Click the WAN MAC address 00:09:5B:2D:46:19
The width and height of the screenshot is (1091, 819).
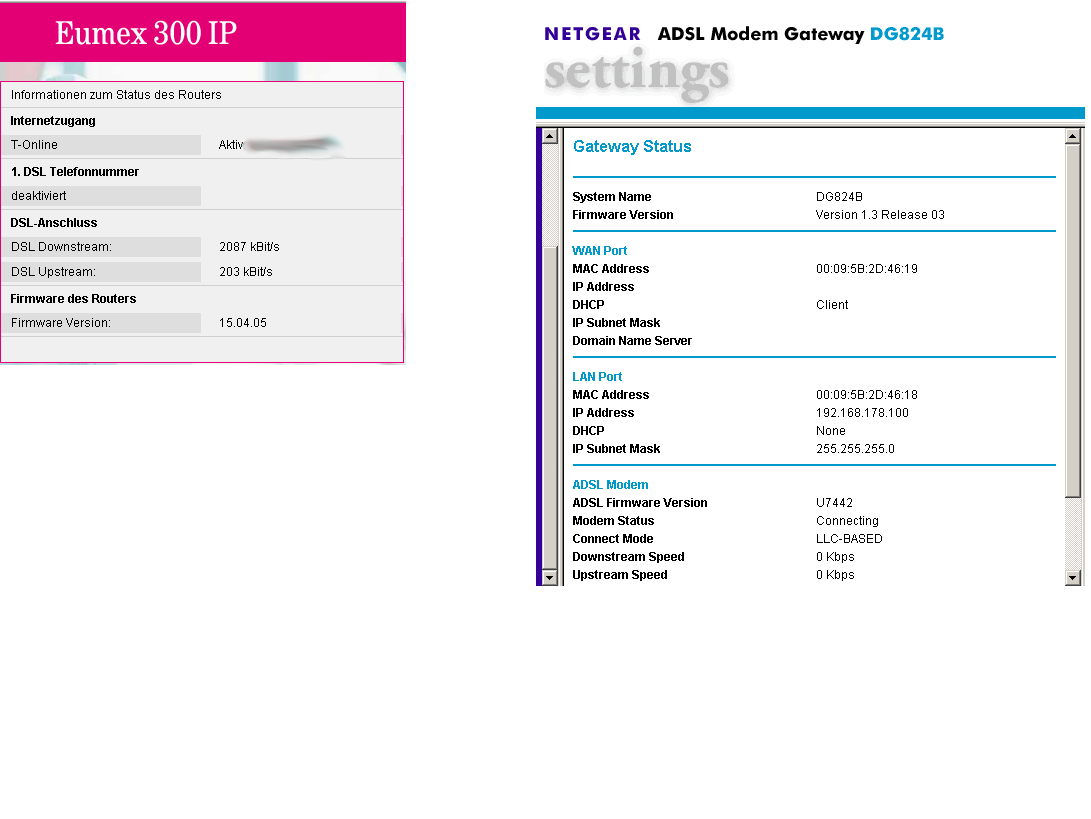pyautogui.click(x=867, y=269)
